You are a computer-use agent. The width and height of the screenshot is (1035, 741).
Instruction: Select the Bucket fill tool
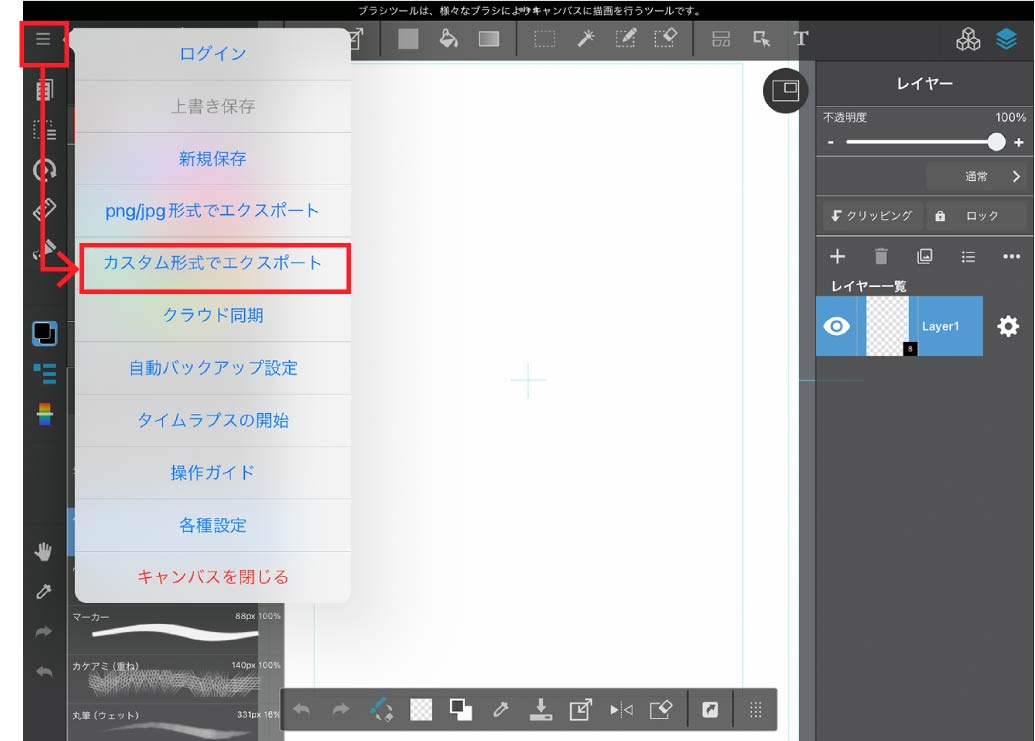tap(449, 39)
